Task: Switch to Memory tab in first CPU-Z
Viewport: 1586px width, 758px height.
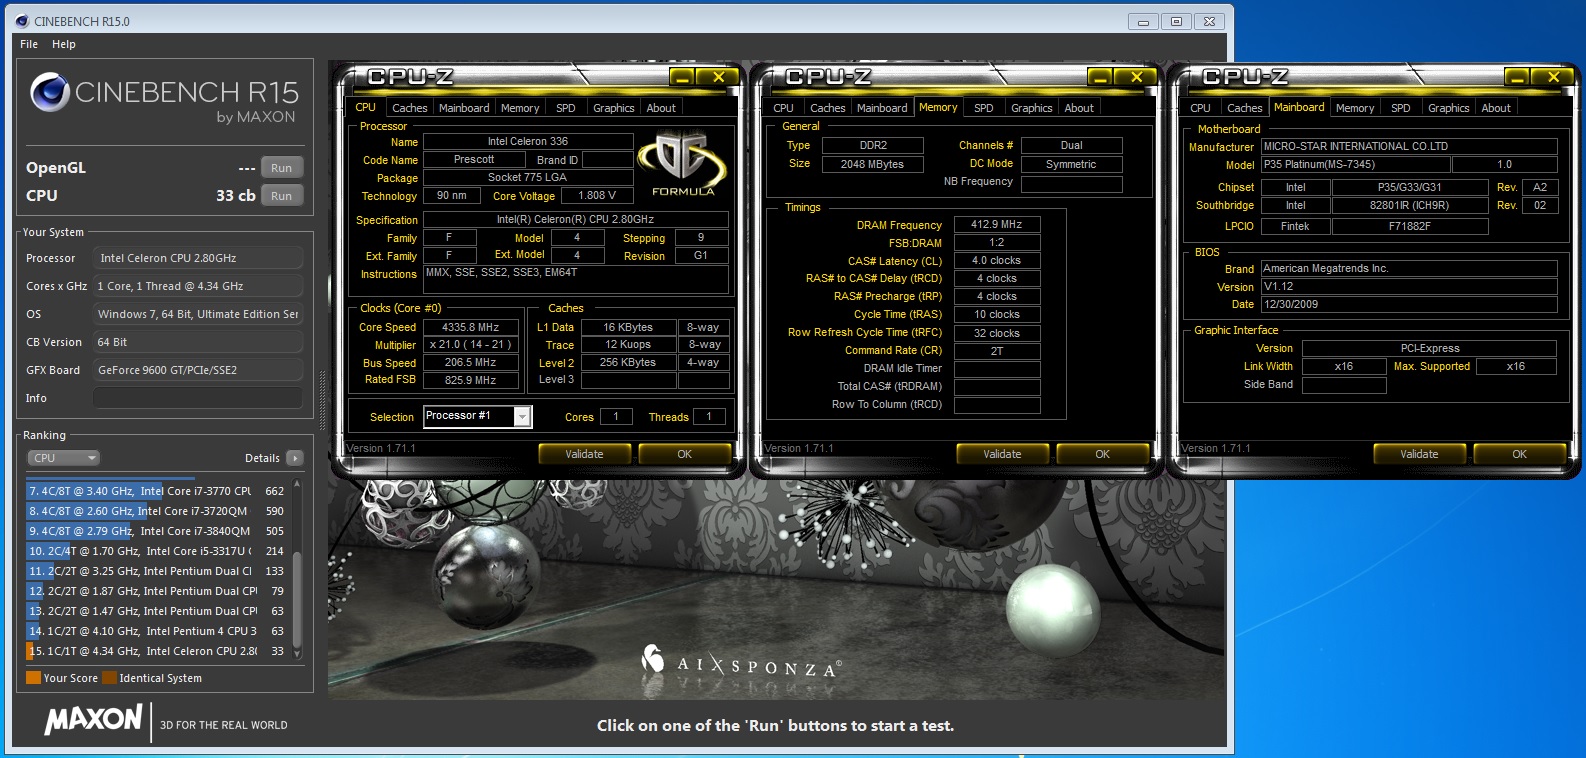Action: pos(520,108)
